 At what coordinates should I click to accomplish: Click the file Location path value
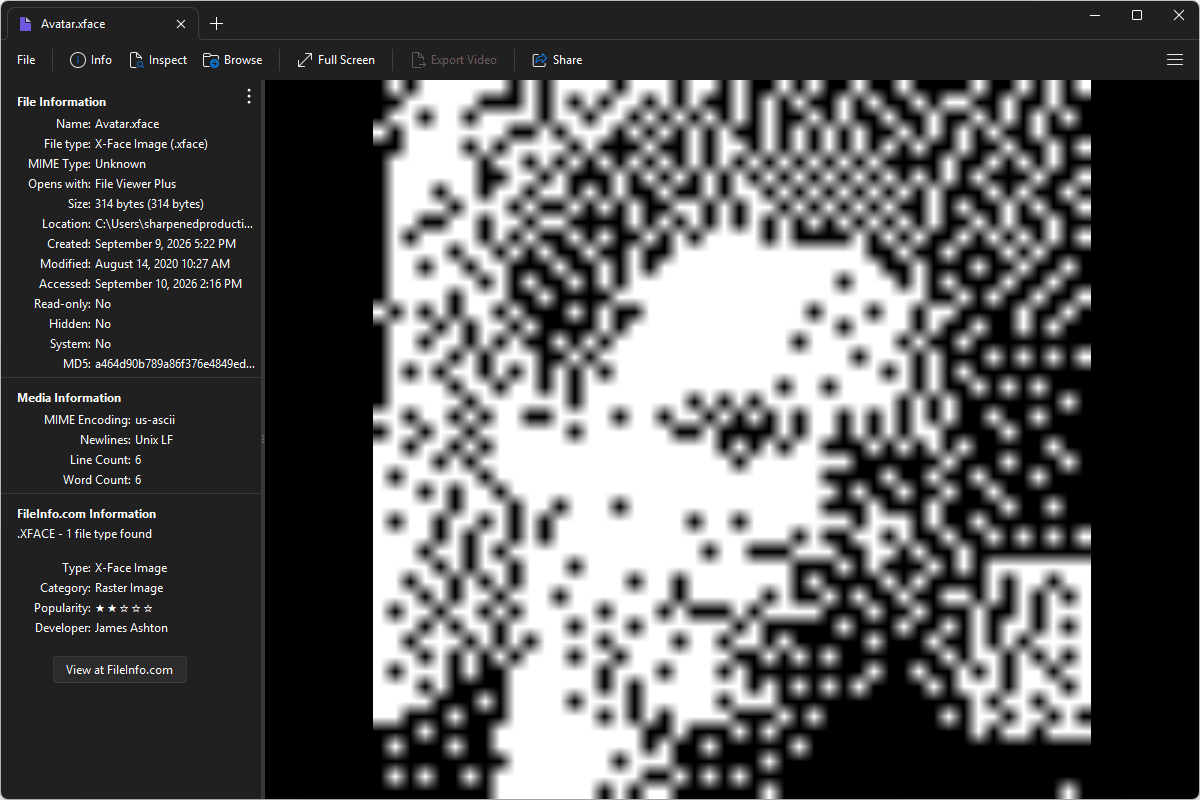click(174, 224)
